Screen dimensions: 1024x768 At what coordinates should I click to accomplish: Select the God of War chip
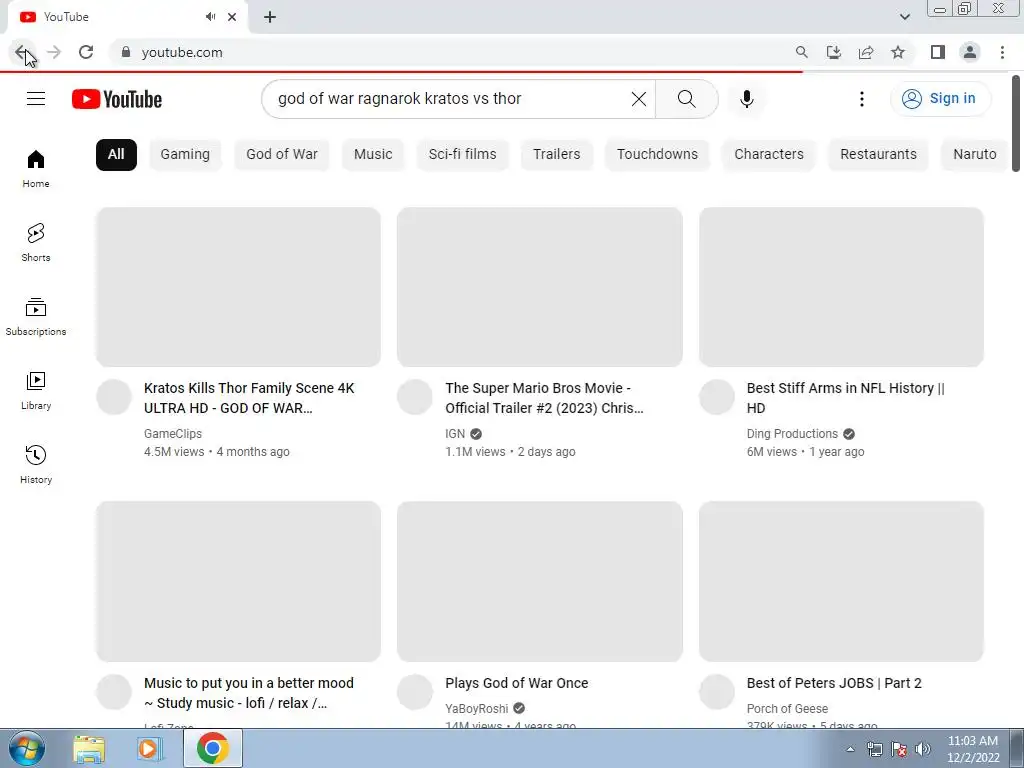point(281,155)
